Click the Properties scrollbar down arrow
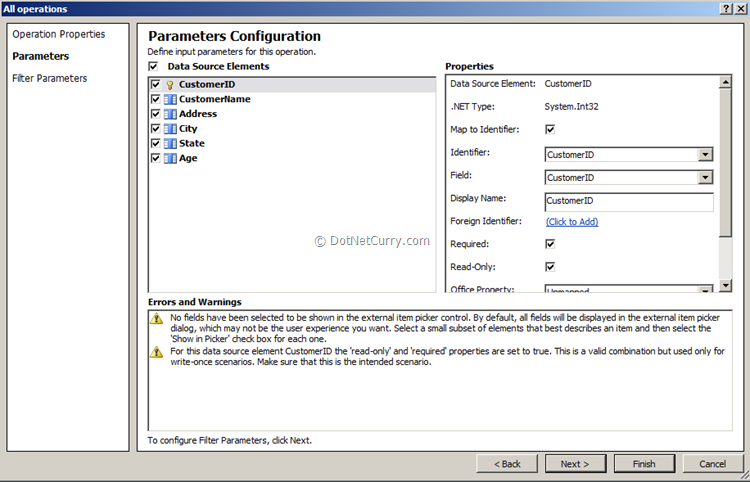The image size is (750, 482). pyautogui.click(x=725, y=285)
